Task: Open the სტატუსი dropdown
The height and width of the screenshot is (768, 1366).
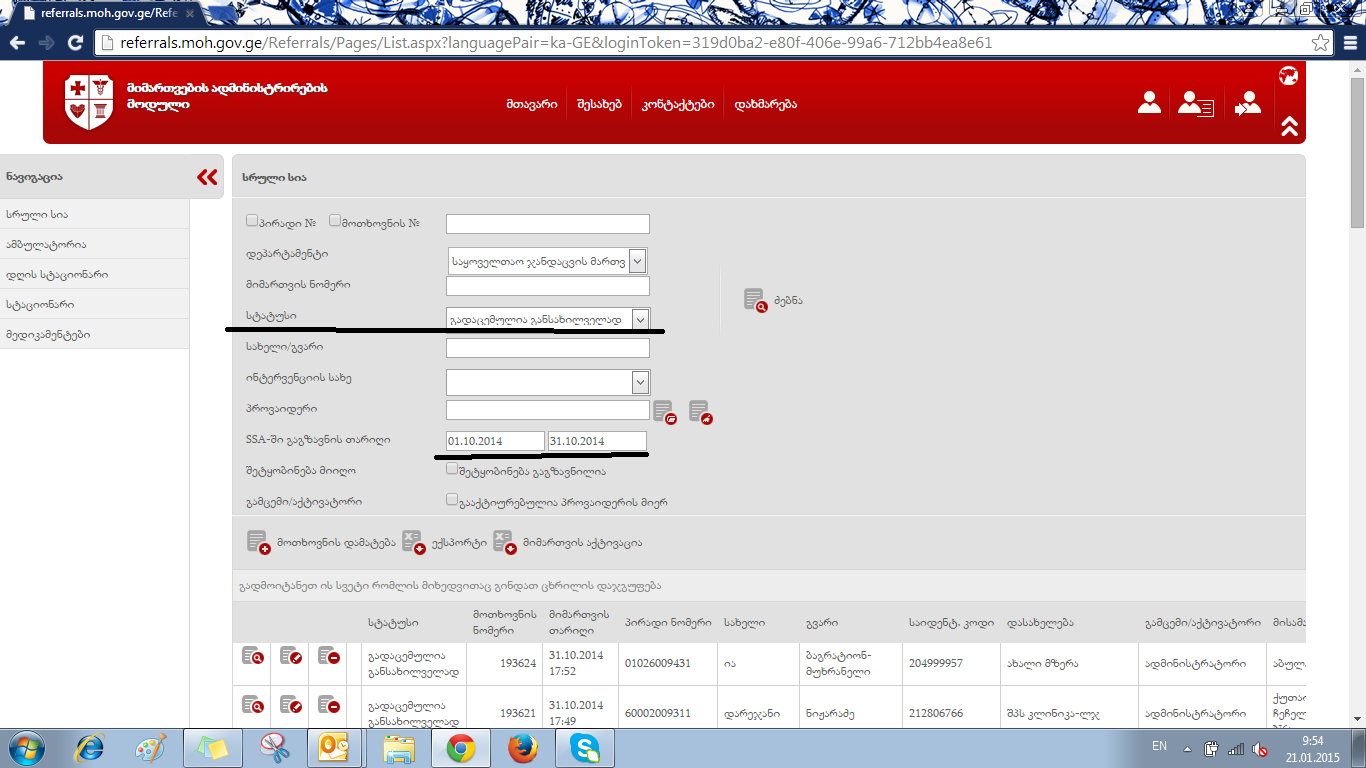Action: 638,319
